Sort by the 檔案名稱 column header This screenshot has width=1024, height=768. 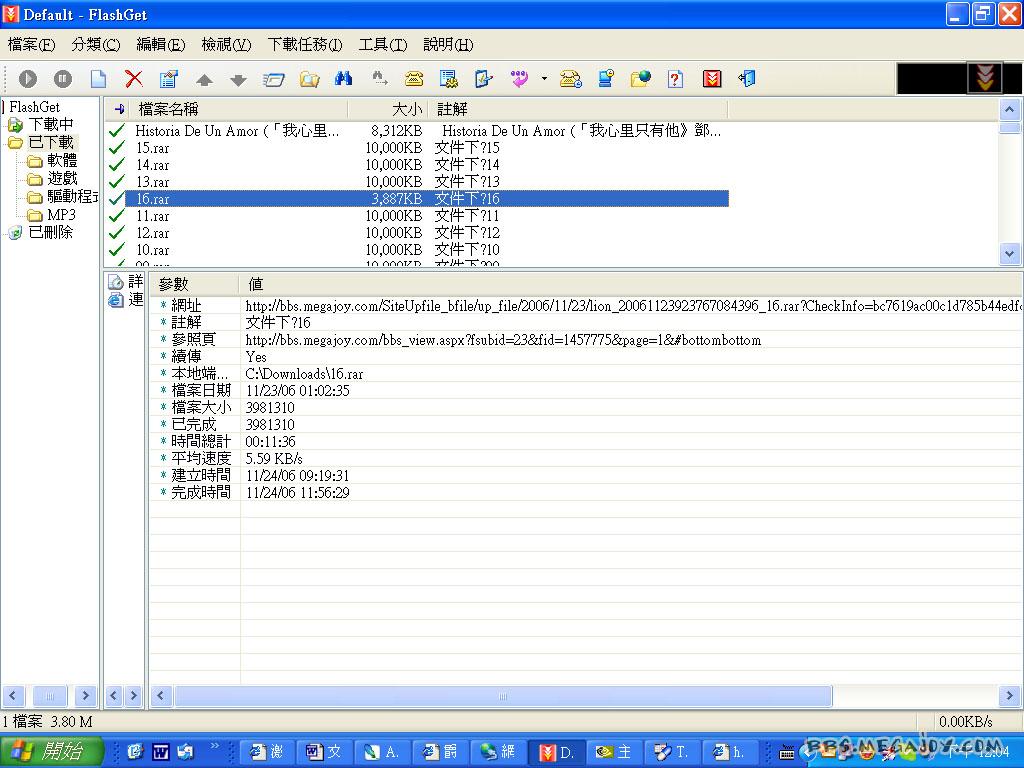point(239,109)
